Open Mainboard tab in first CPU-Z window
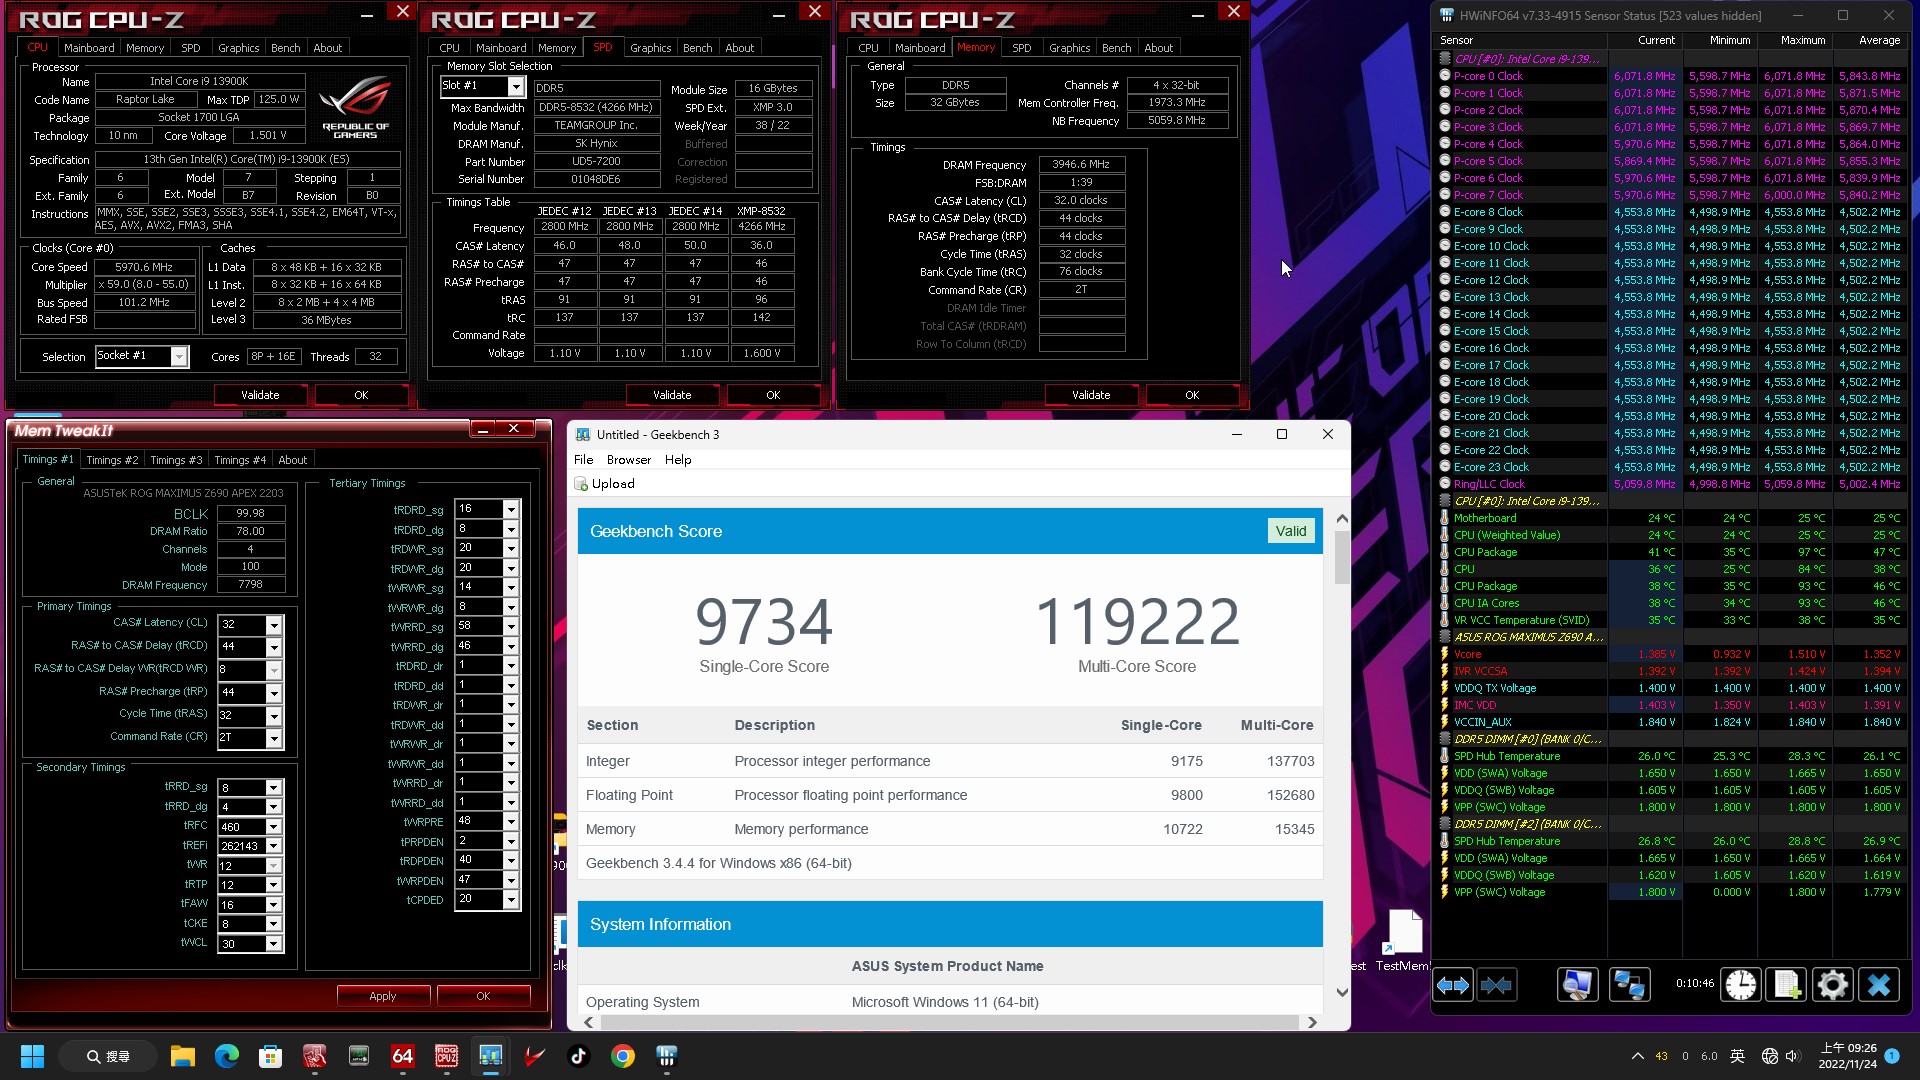1920x1080 pixels. [89, 48]
